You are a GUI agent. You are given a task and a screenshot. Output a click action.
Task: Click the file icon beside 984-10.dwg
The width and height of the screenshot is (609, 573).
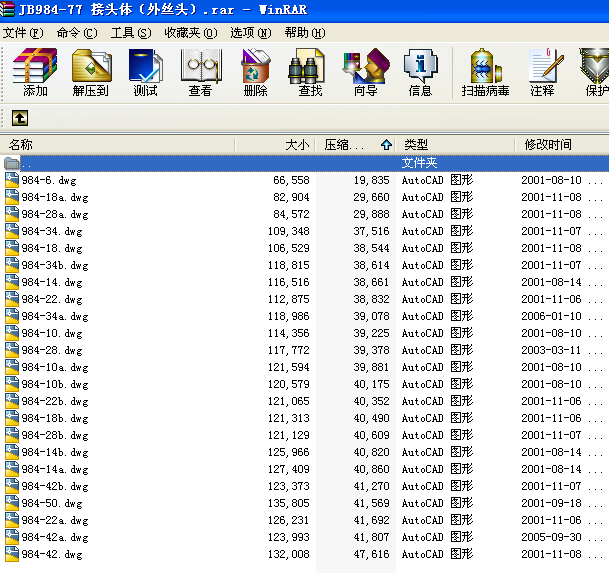(12, 333)
